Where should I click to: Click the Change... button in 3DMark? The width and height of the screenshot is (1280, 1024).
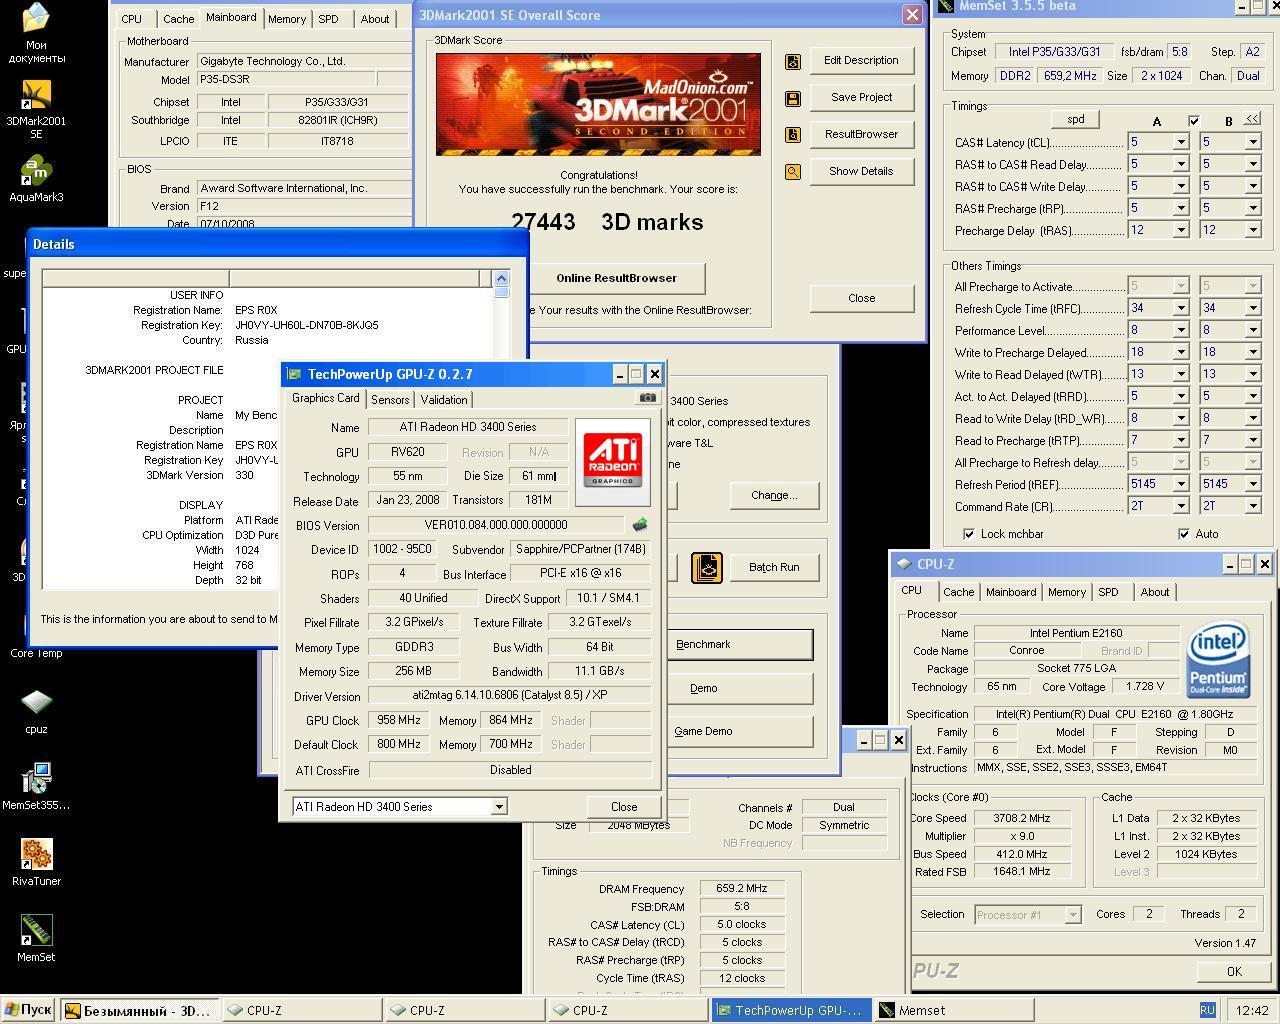(774, 495)
